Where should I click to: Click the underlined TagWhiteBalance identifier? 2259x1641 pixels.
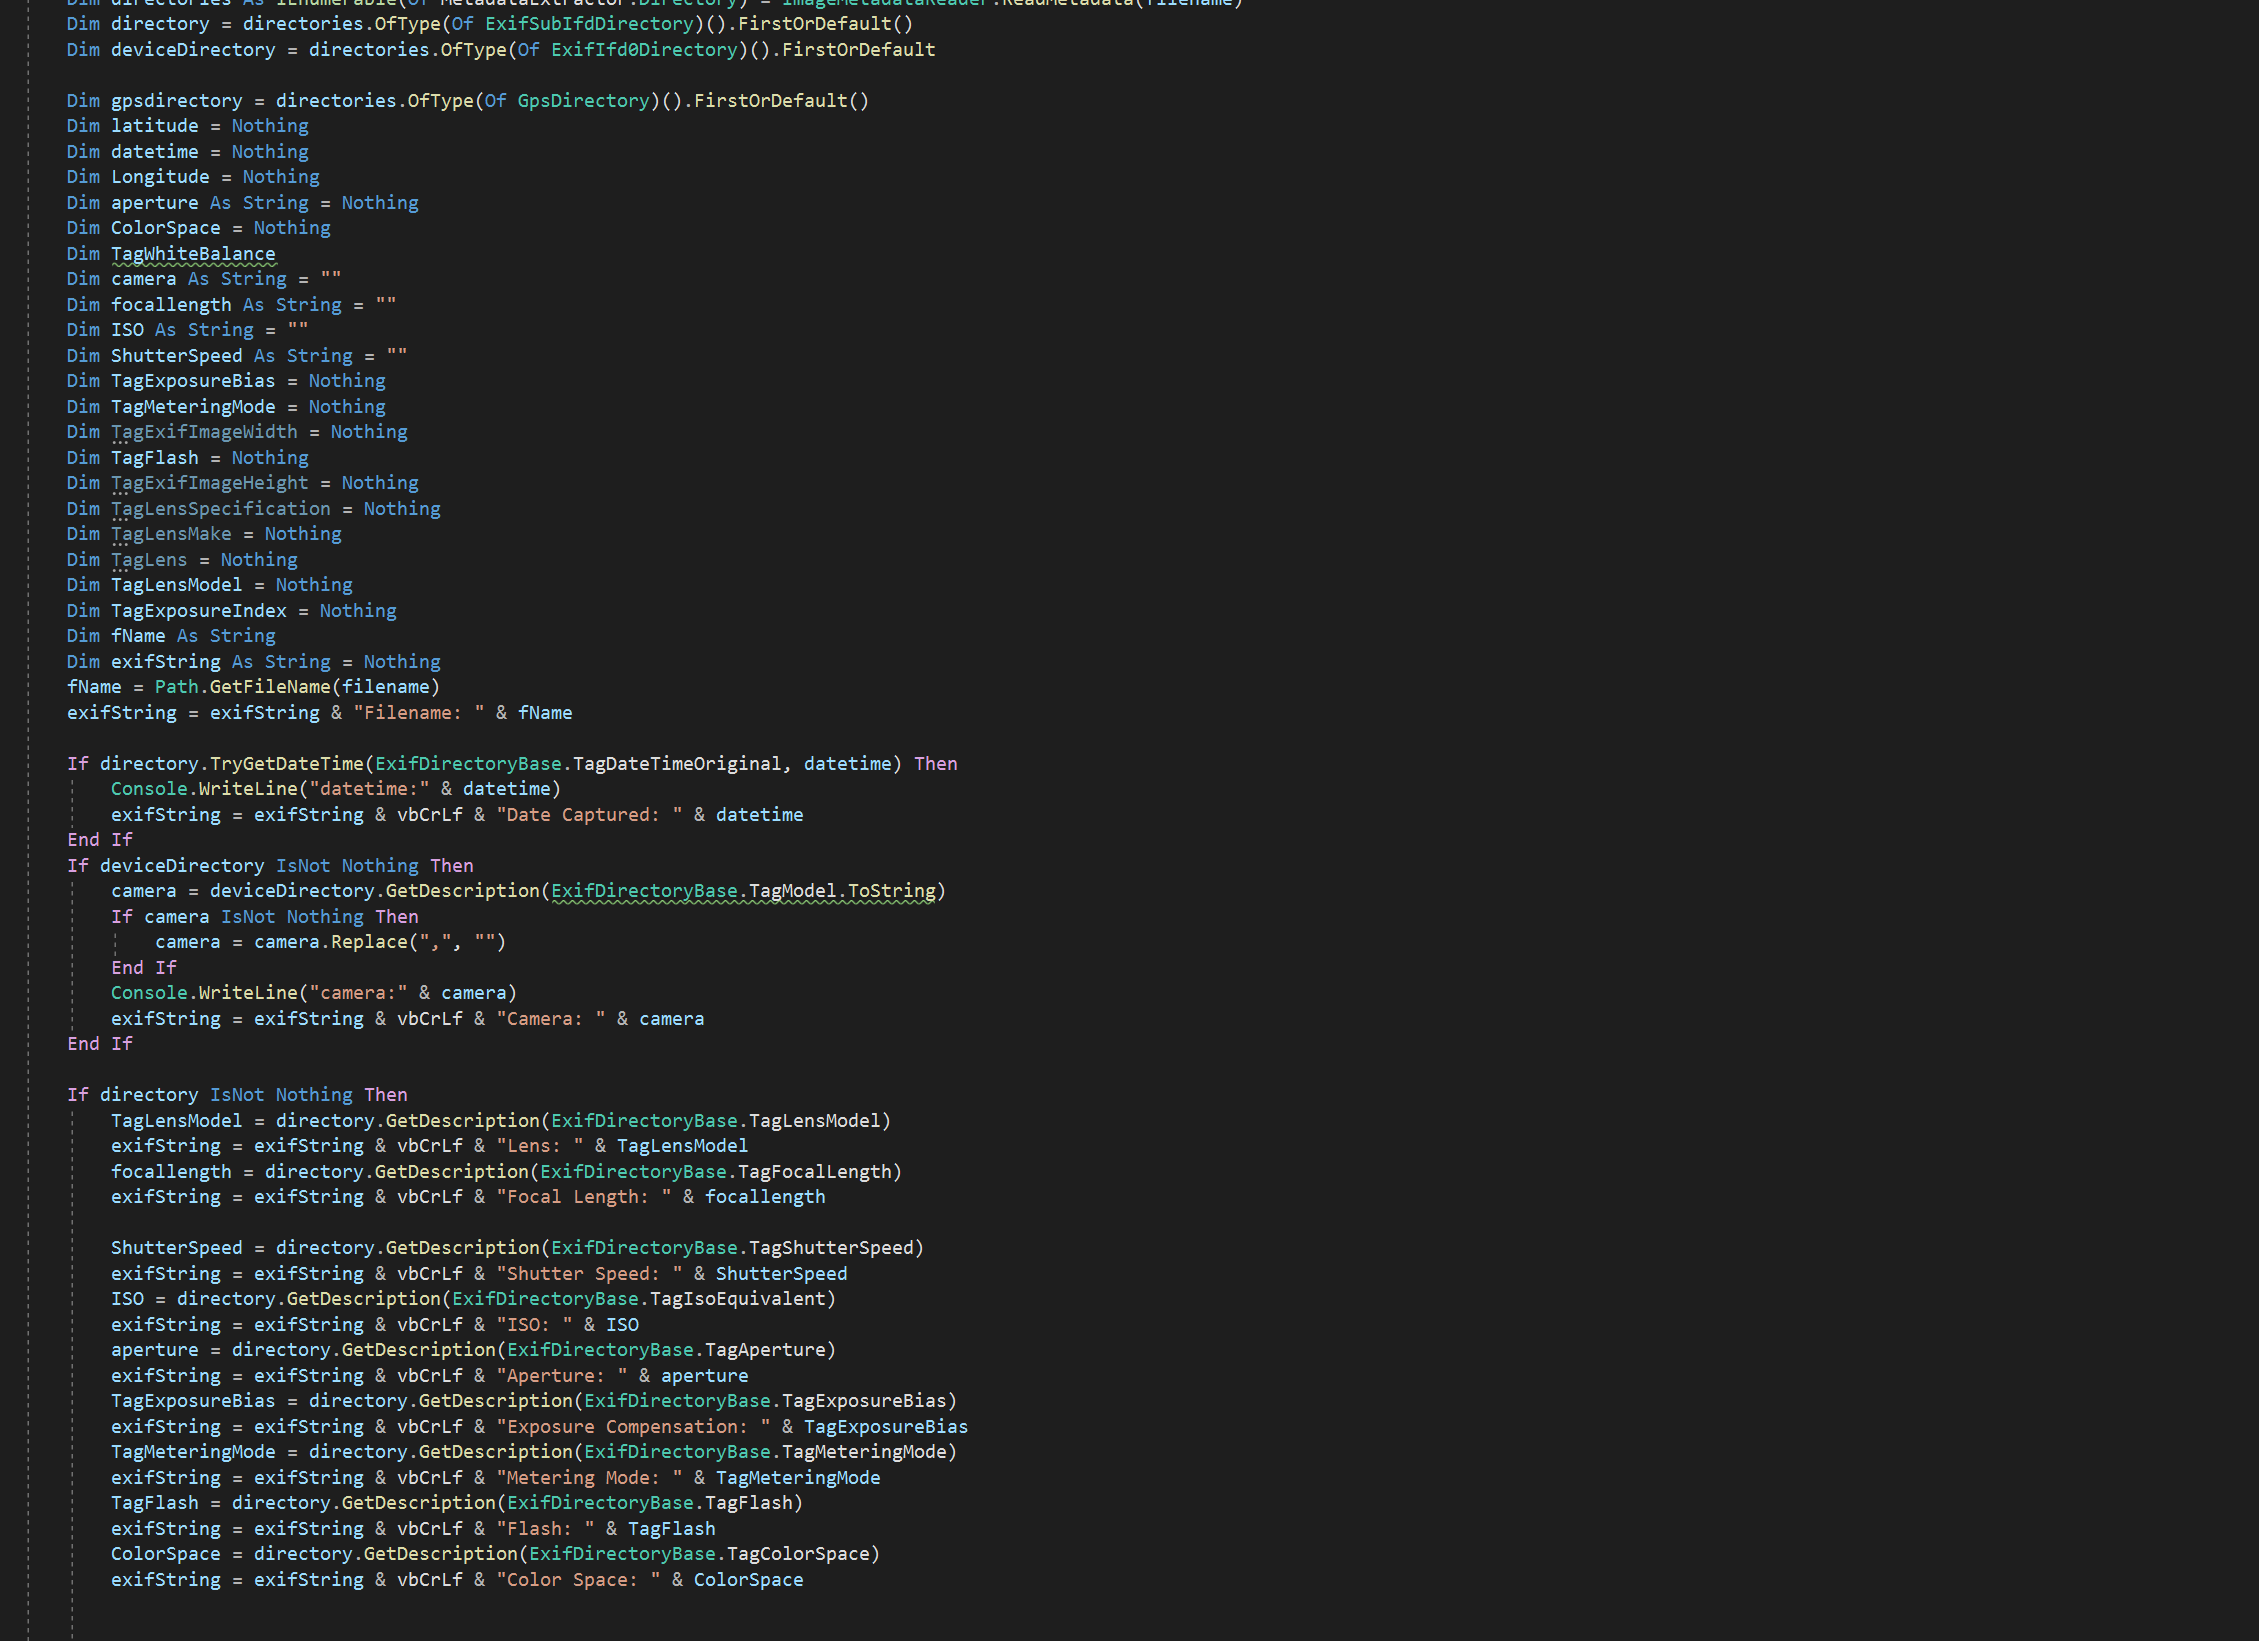(193, 253)
